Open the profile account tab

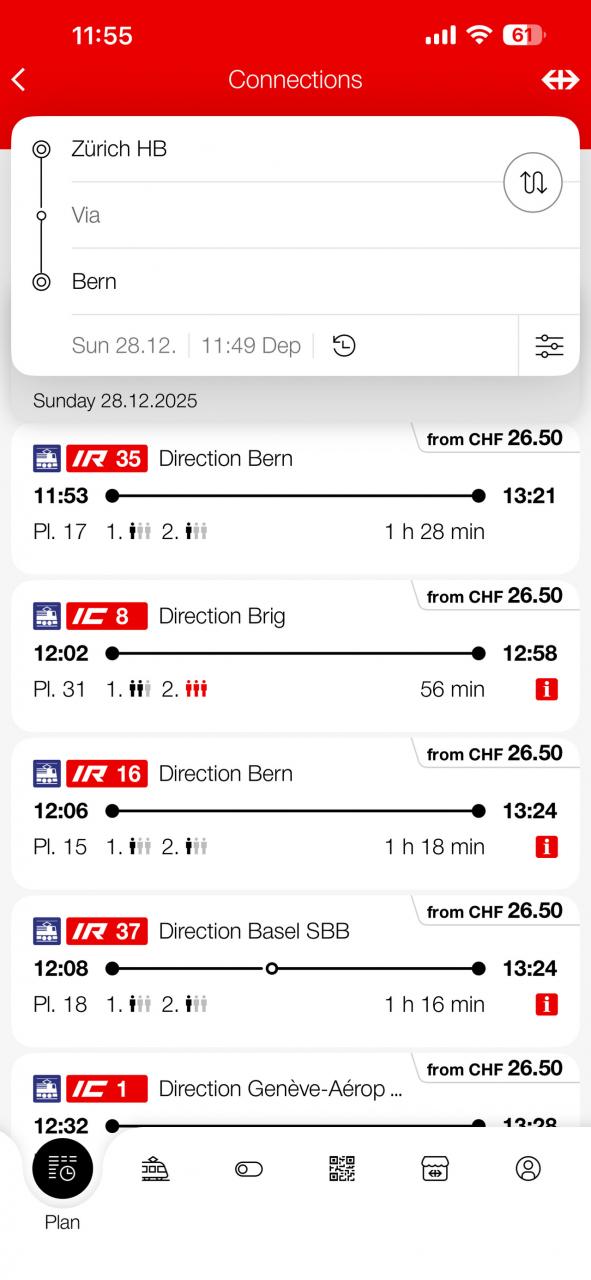click(x=528, y=1168)
